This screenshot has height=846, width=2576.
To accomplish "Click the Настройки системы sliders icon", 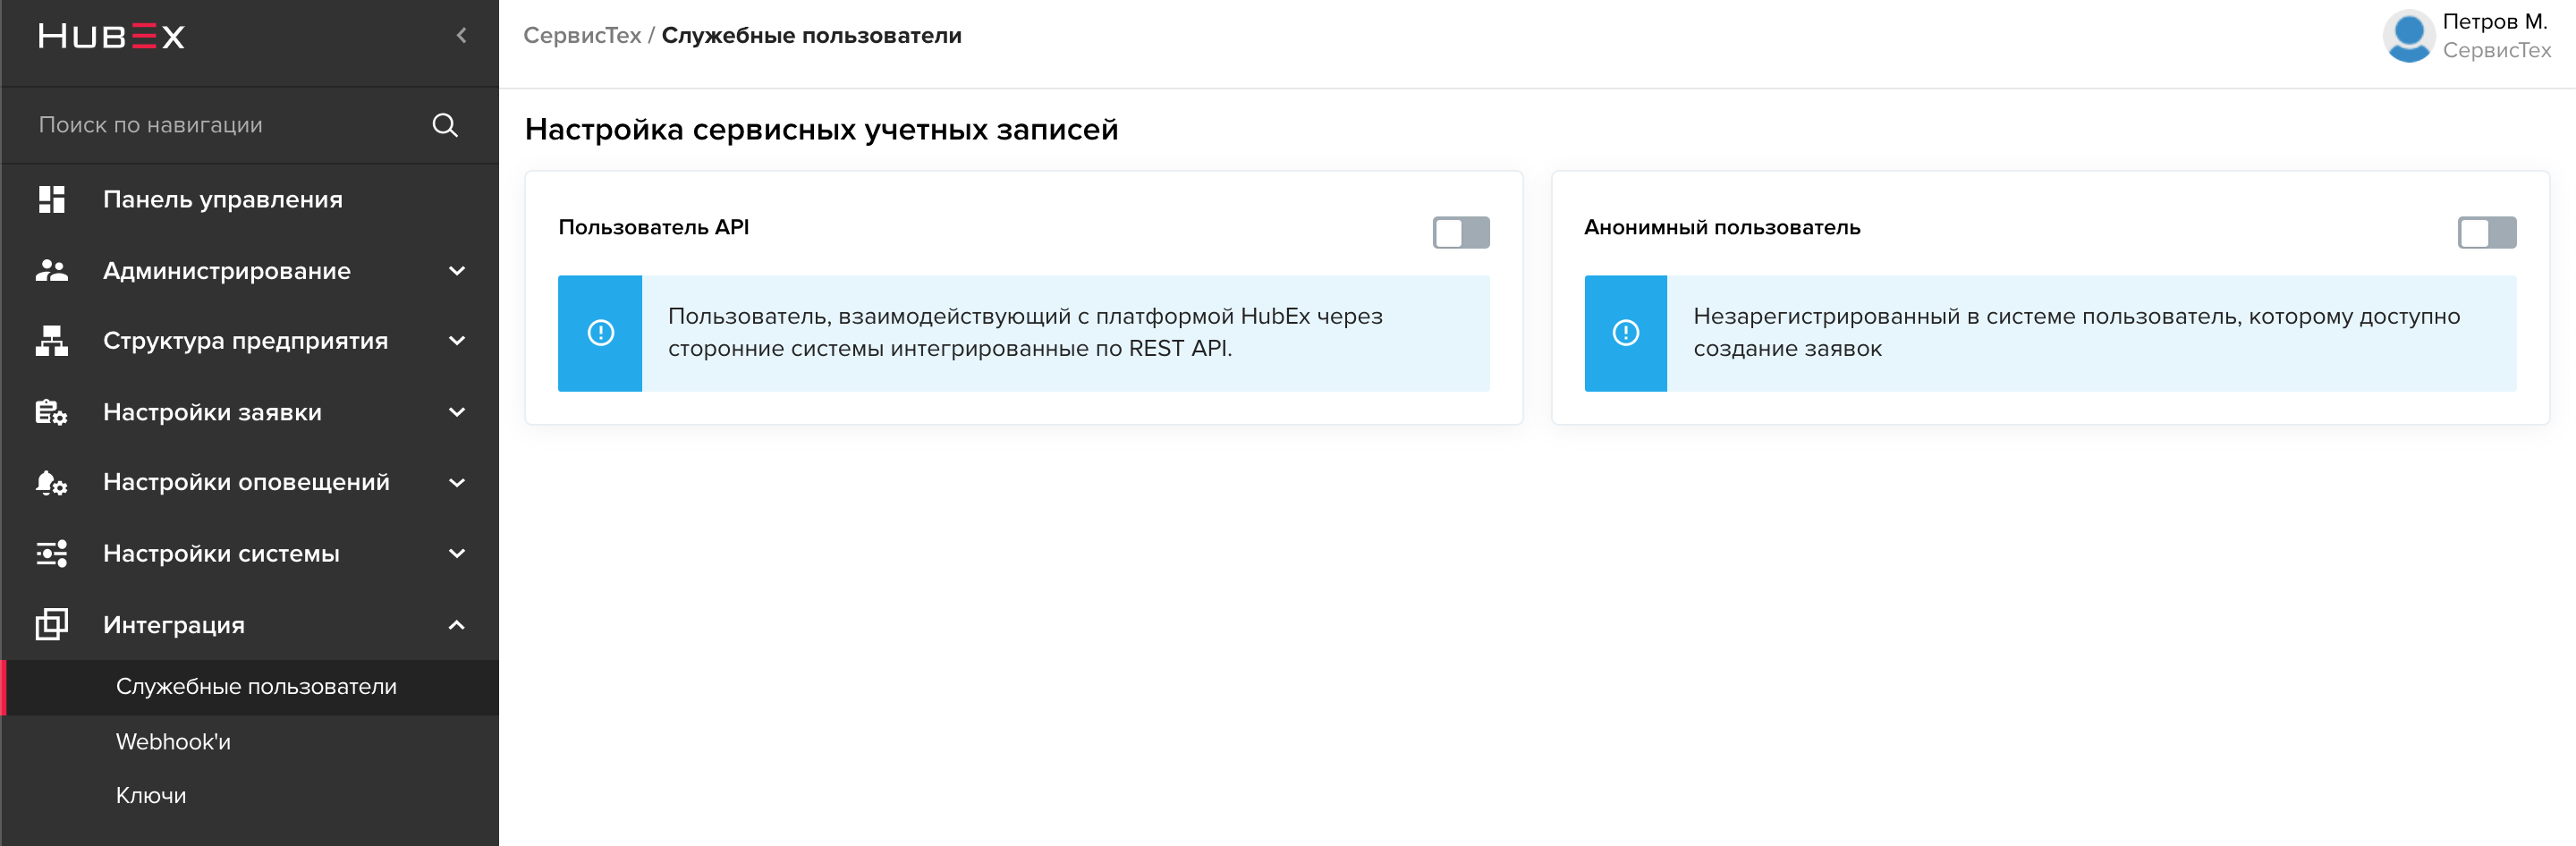I will 52,553.
